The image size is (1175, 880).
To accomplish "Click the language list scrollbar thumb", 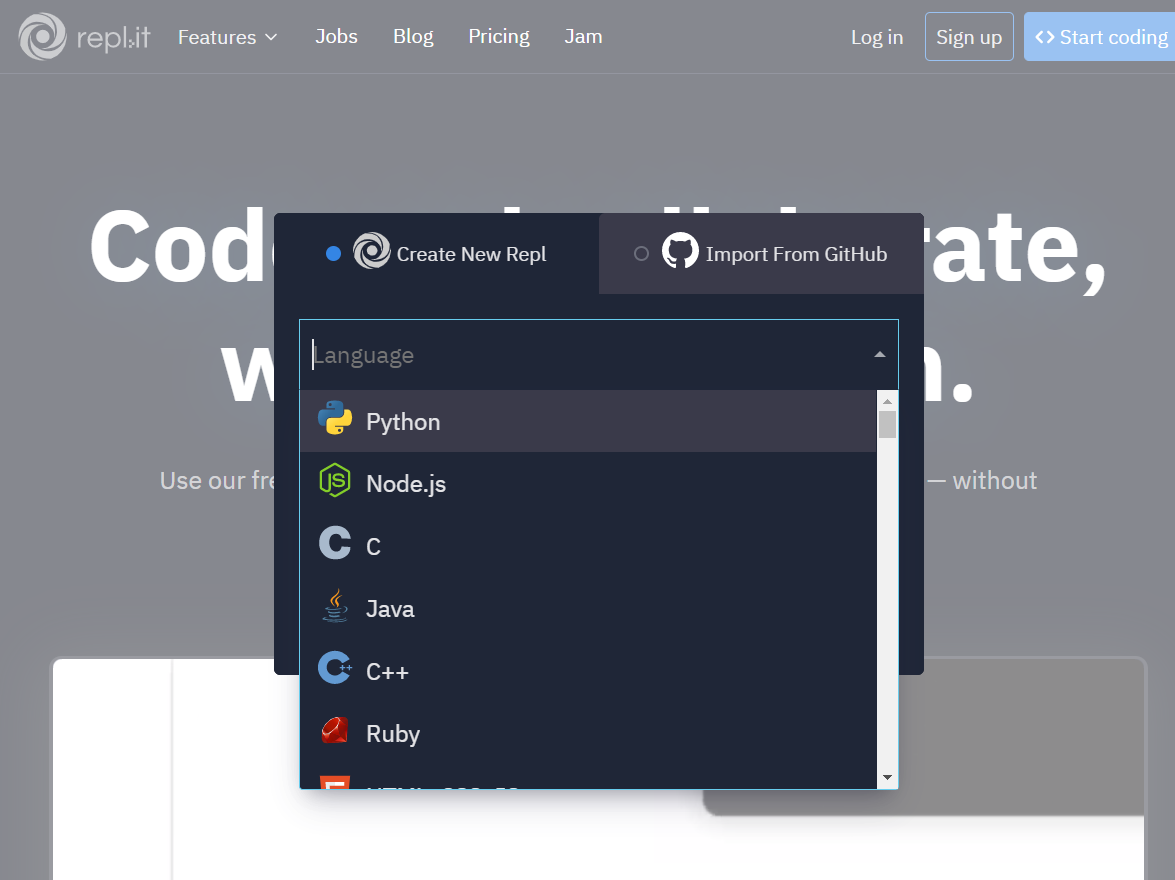I will tap(887, 424).
